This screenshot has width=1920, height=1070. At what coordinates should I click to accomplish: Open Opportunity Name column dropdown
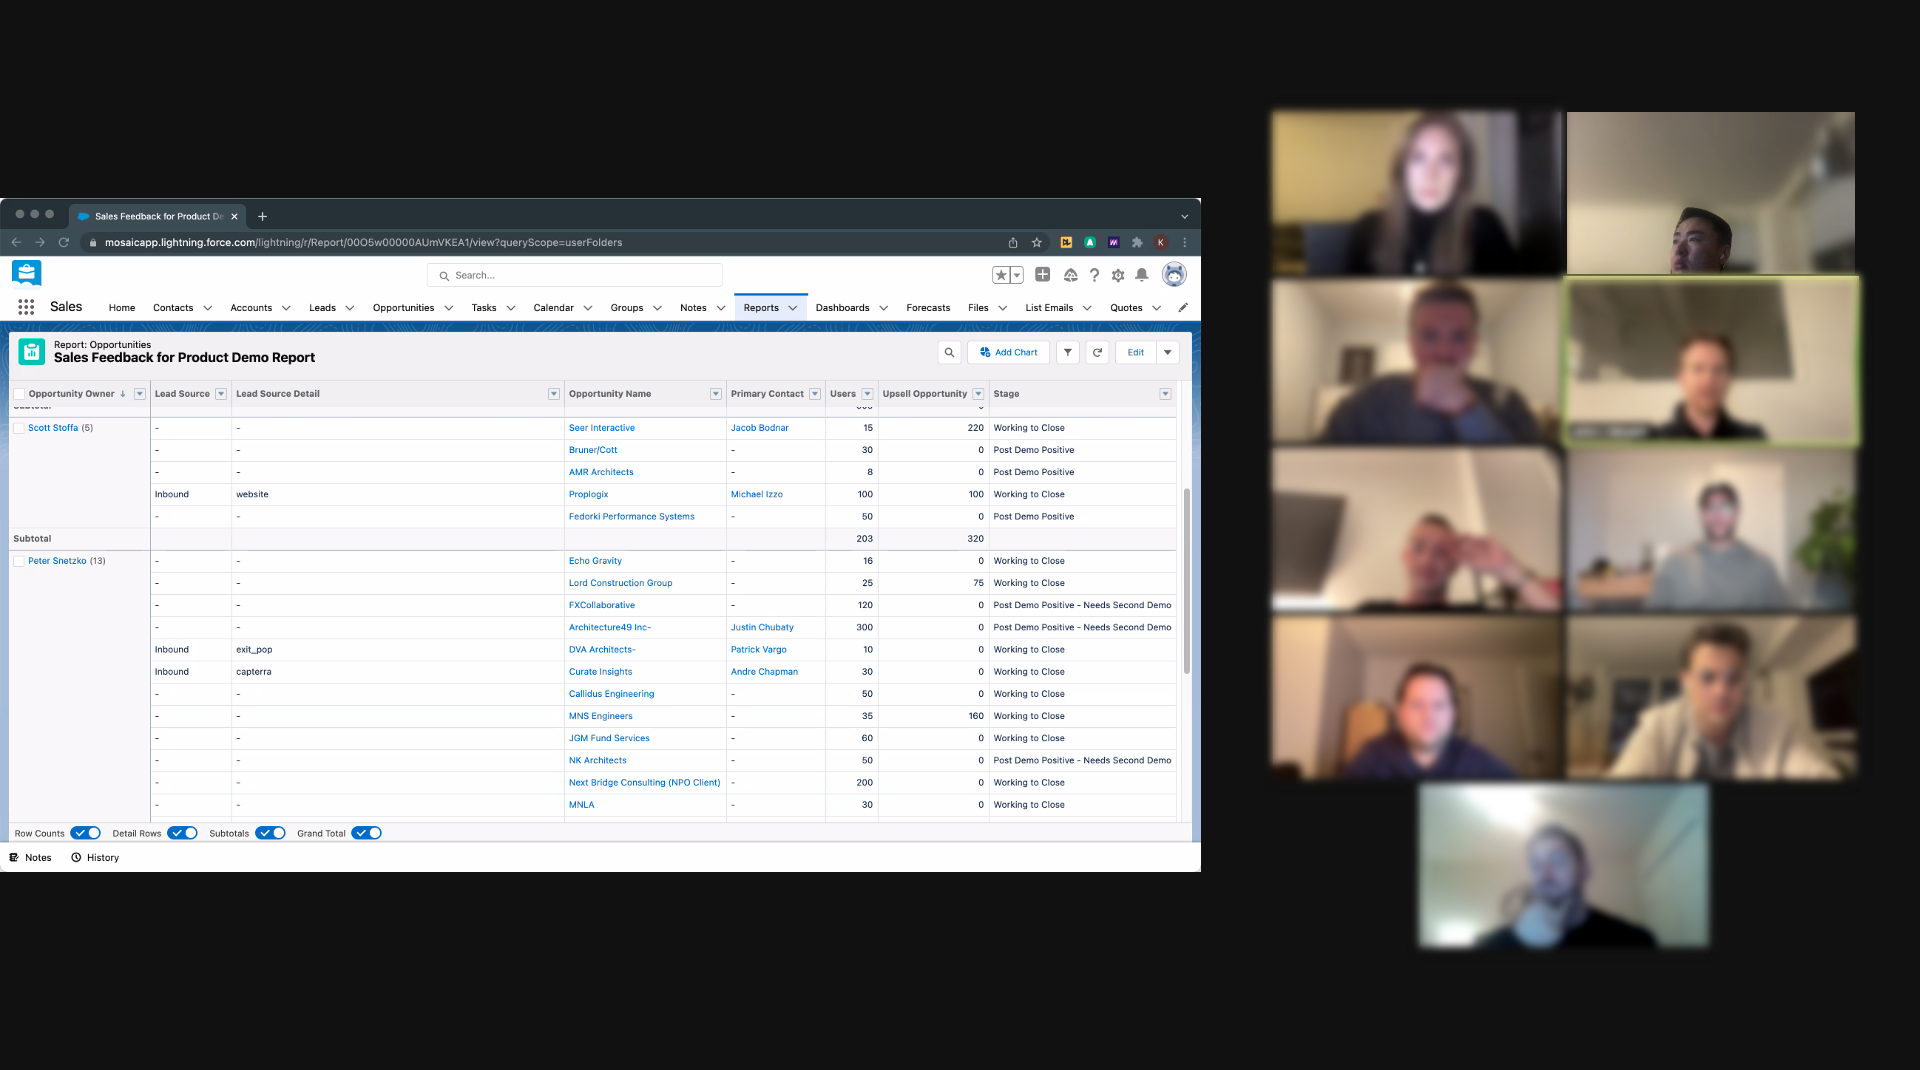[x=716, y=394]
